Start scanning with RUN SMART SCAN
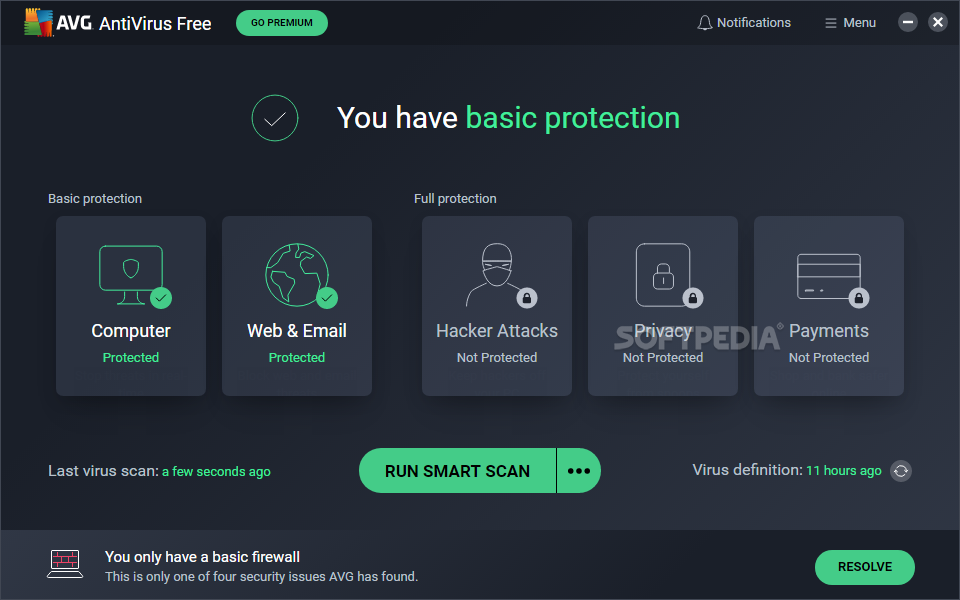This screenshot has height=600, width=960. click(x=457, y=471)
